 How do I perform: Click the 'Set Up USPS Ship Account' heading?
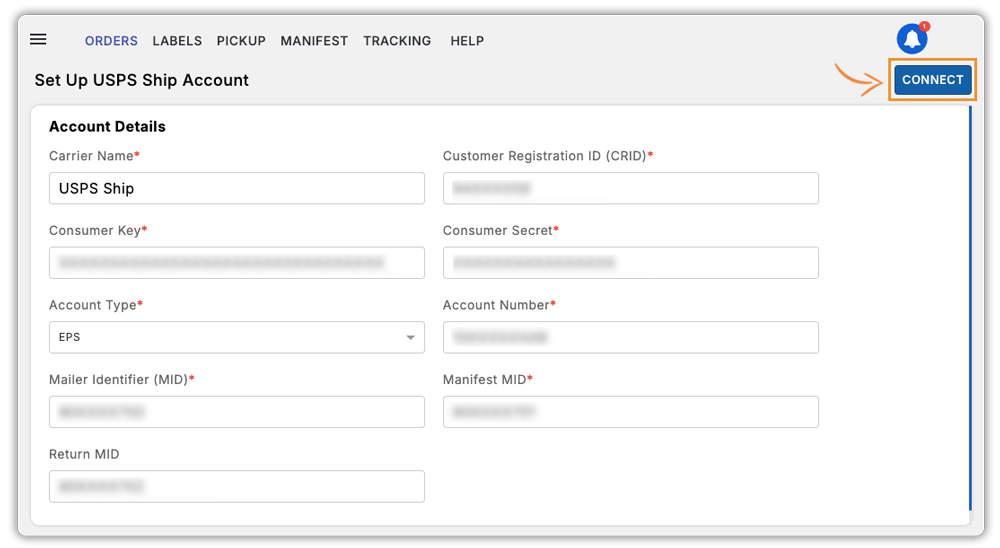click(x=142, y=80)
